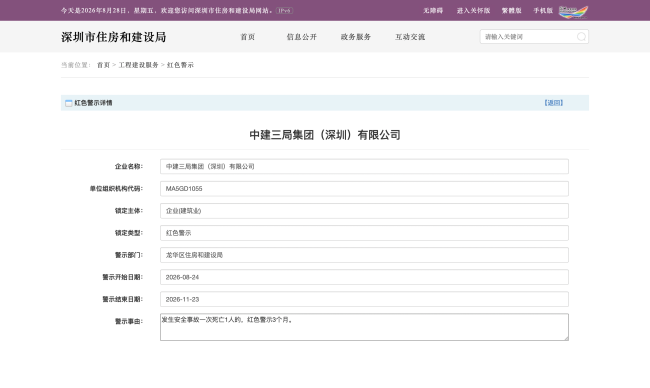Click 首页 in the breadcrumb
650x388 pixels.
click(x=103, y=65)
